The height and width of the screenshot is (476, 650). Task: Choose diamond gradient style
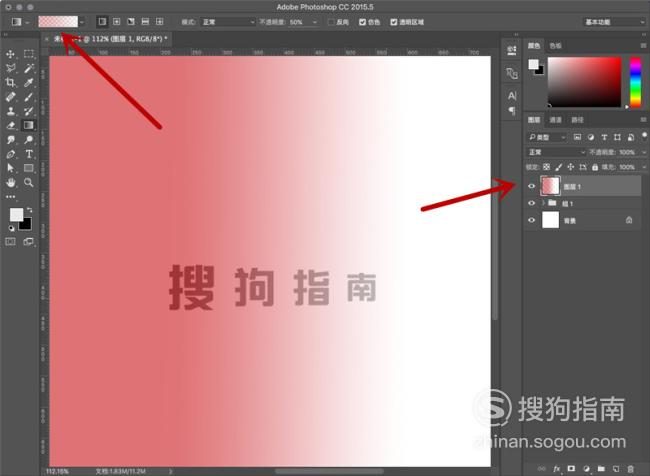[159, 22]
